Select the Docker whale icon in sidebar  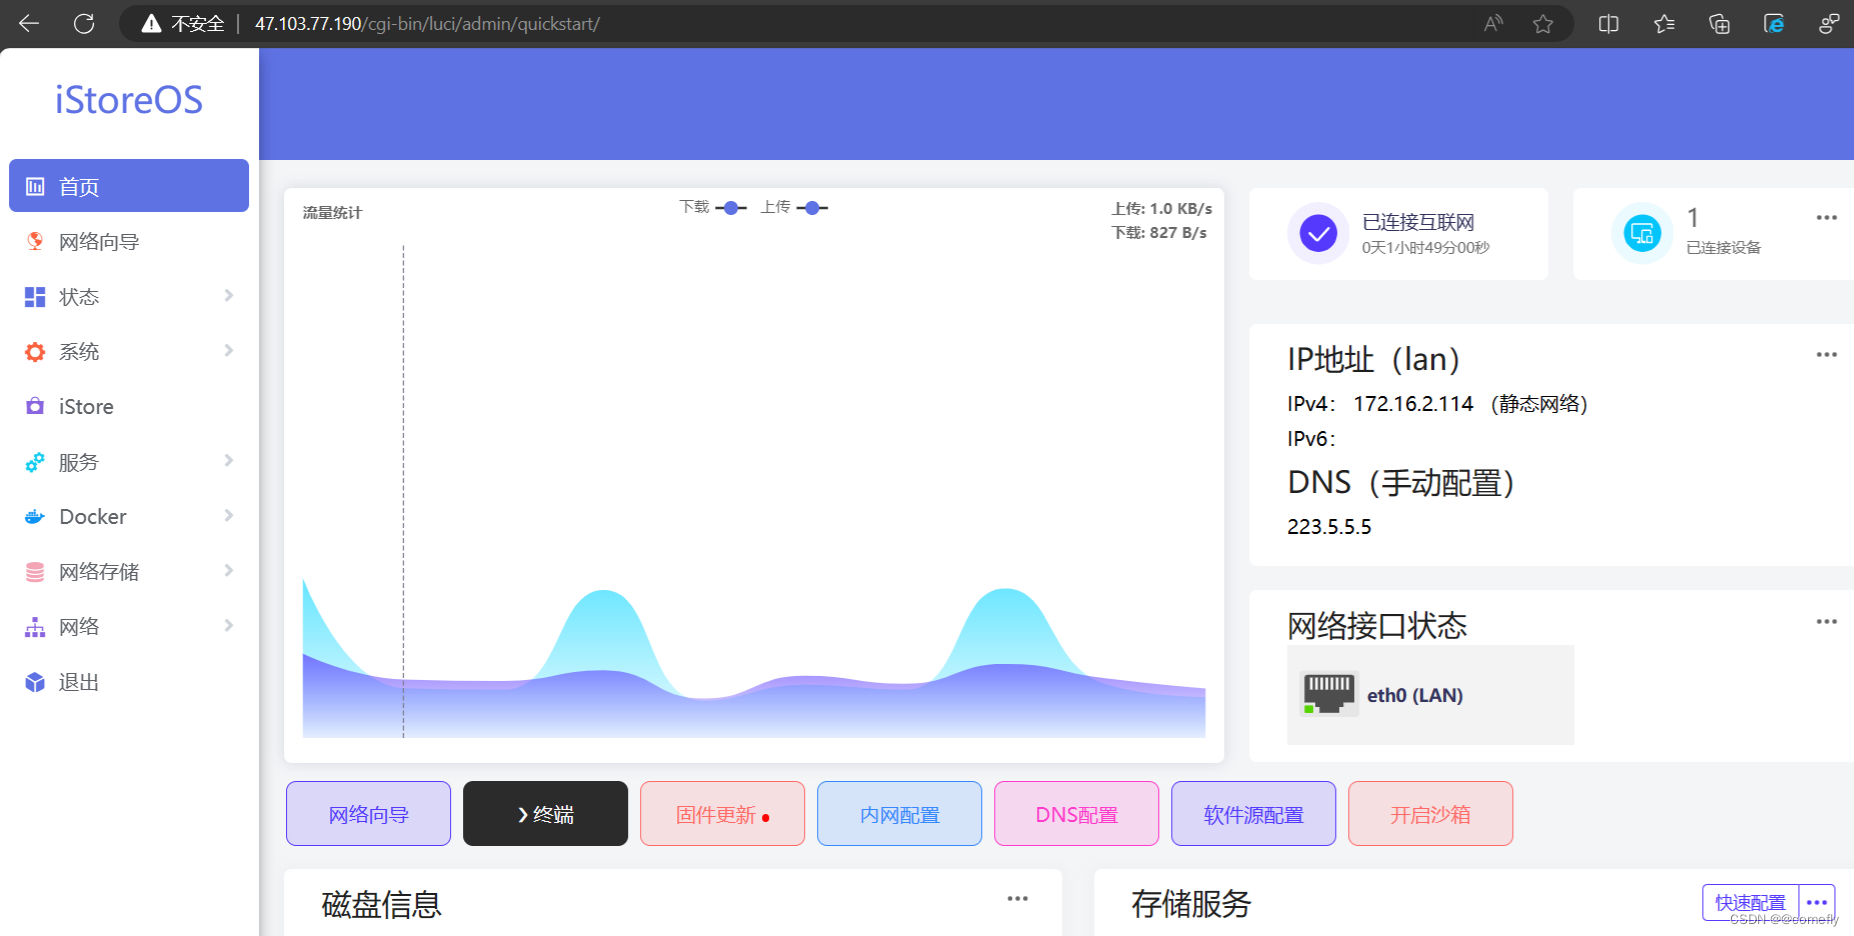click(34, 516)
